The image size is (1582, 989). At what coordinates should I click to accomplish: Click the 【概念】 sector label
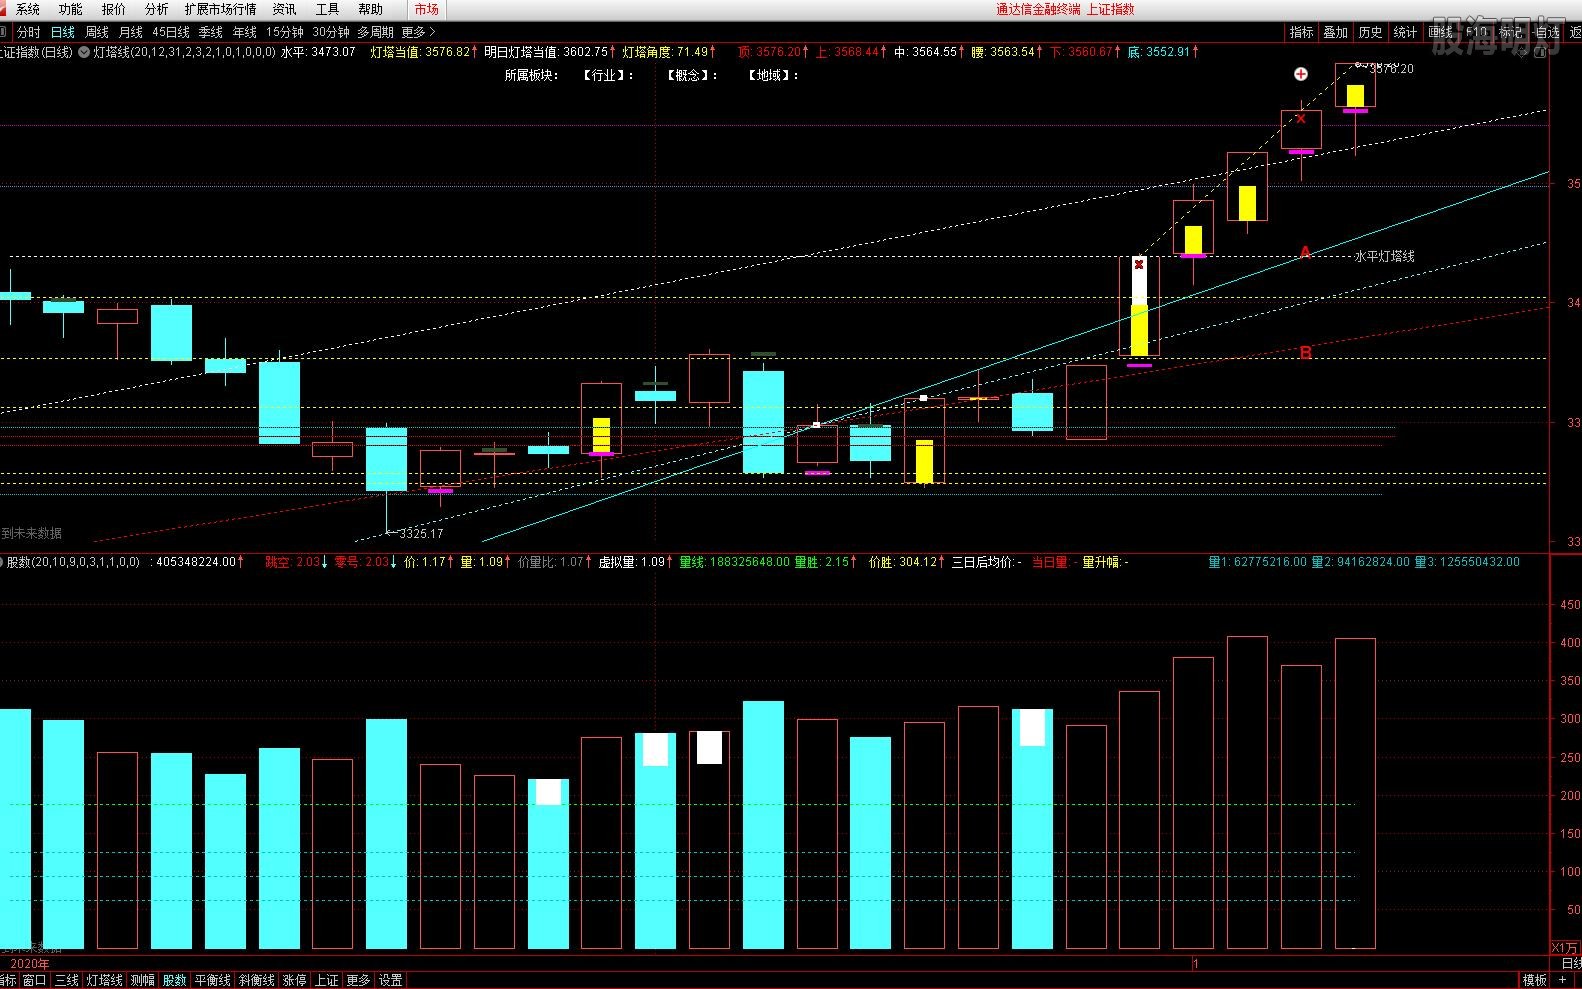[692, 75]
